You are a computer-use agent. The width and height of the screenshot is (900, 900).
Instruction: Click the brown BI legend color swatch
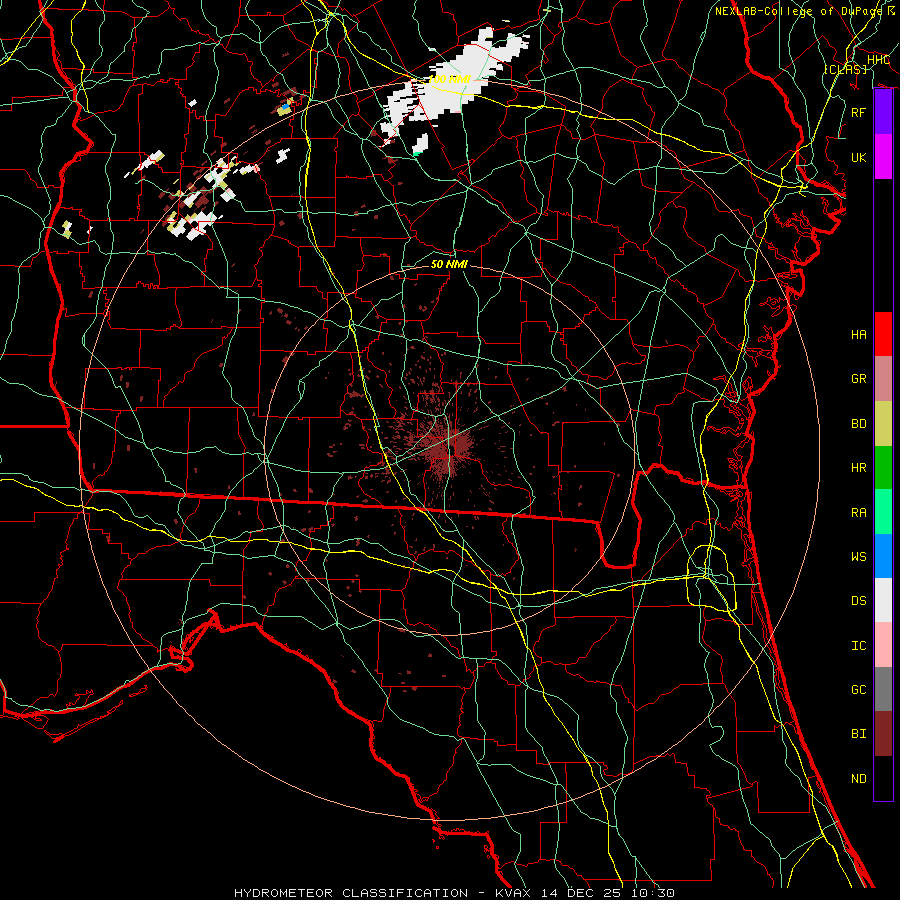(x=883, y=734)
